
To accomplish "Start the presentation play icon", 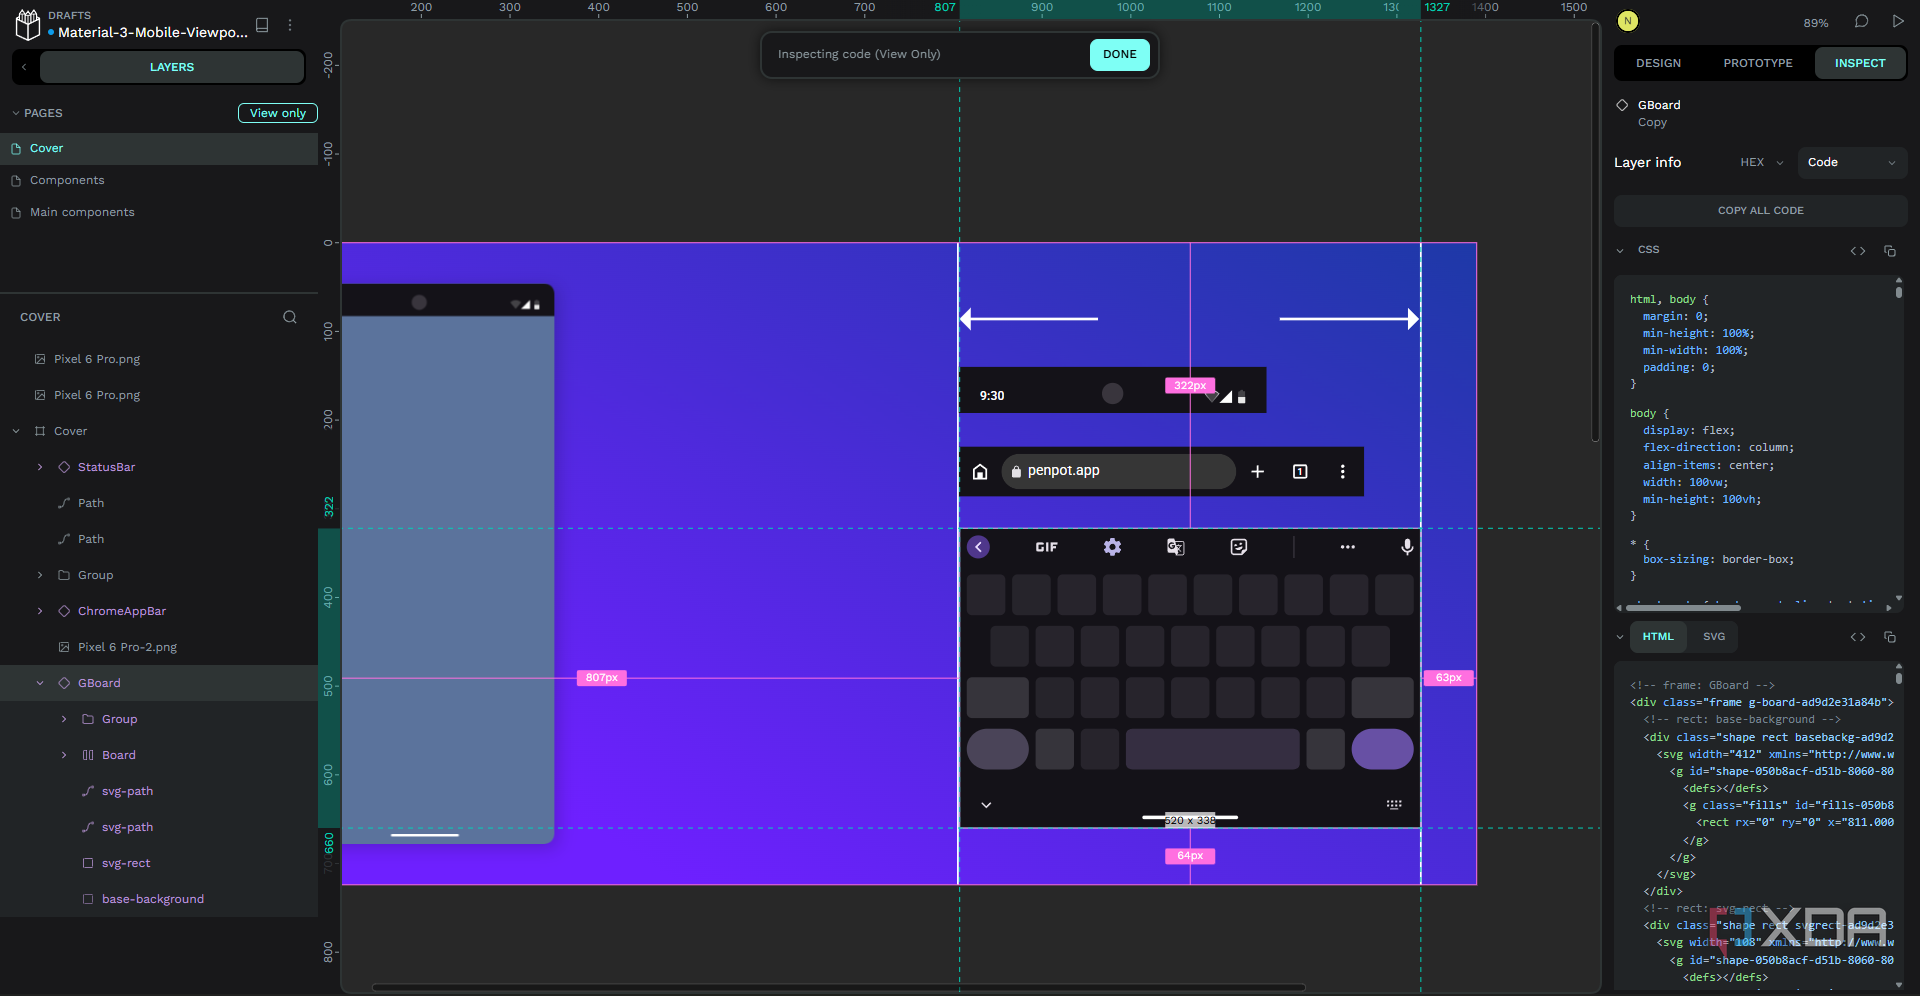I will (1897, 21).
